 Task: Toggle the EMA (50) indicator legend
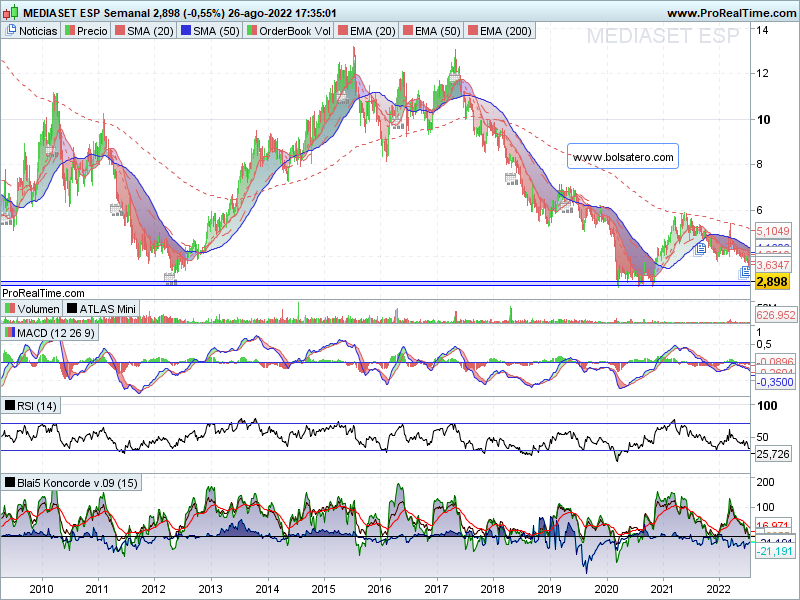[432, 31]
